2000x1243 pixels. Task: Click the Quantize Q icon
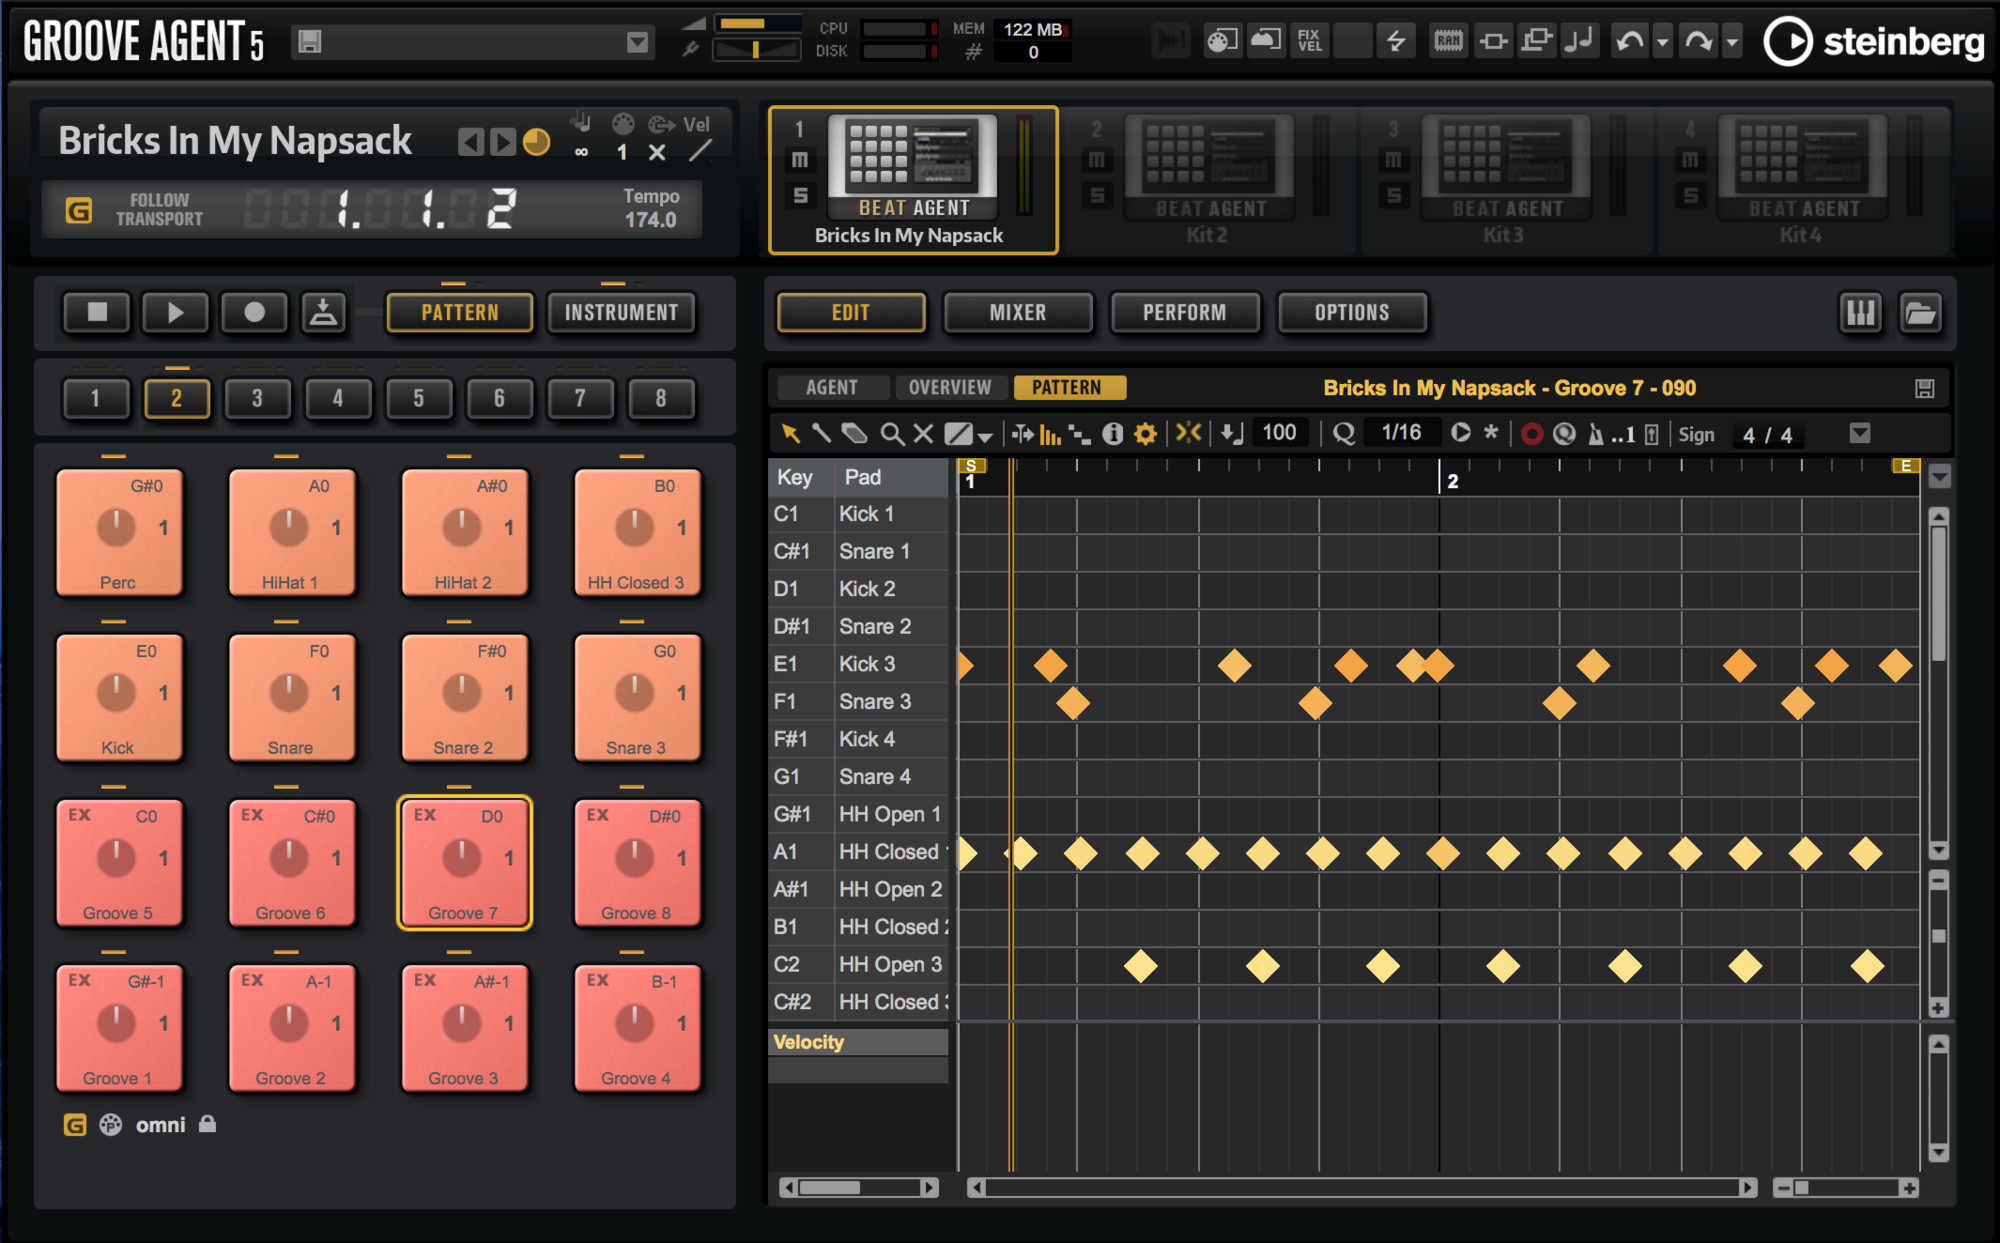1345,433
